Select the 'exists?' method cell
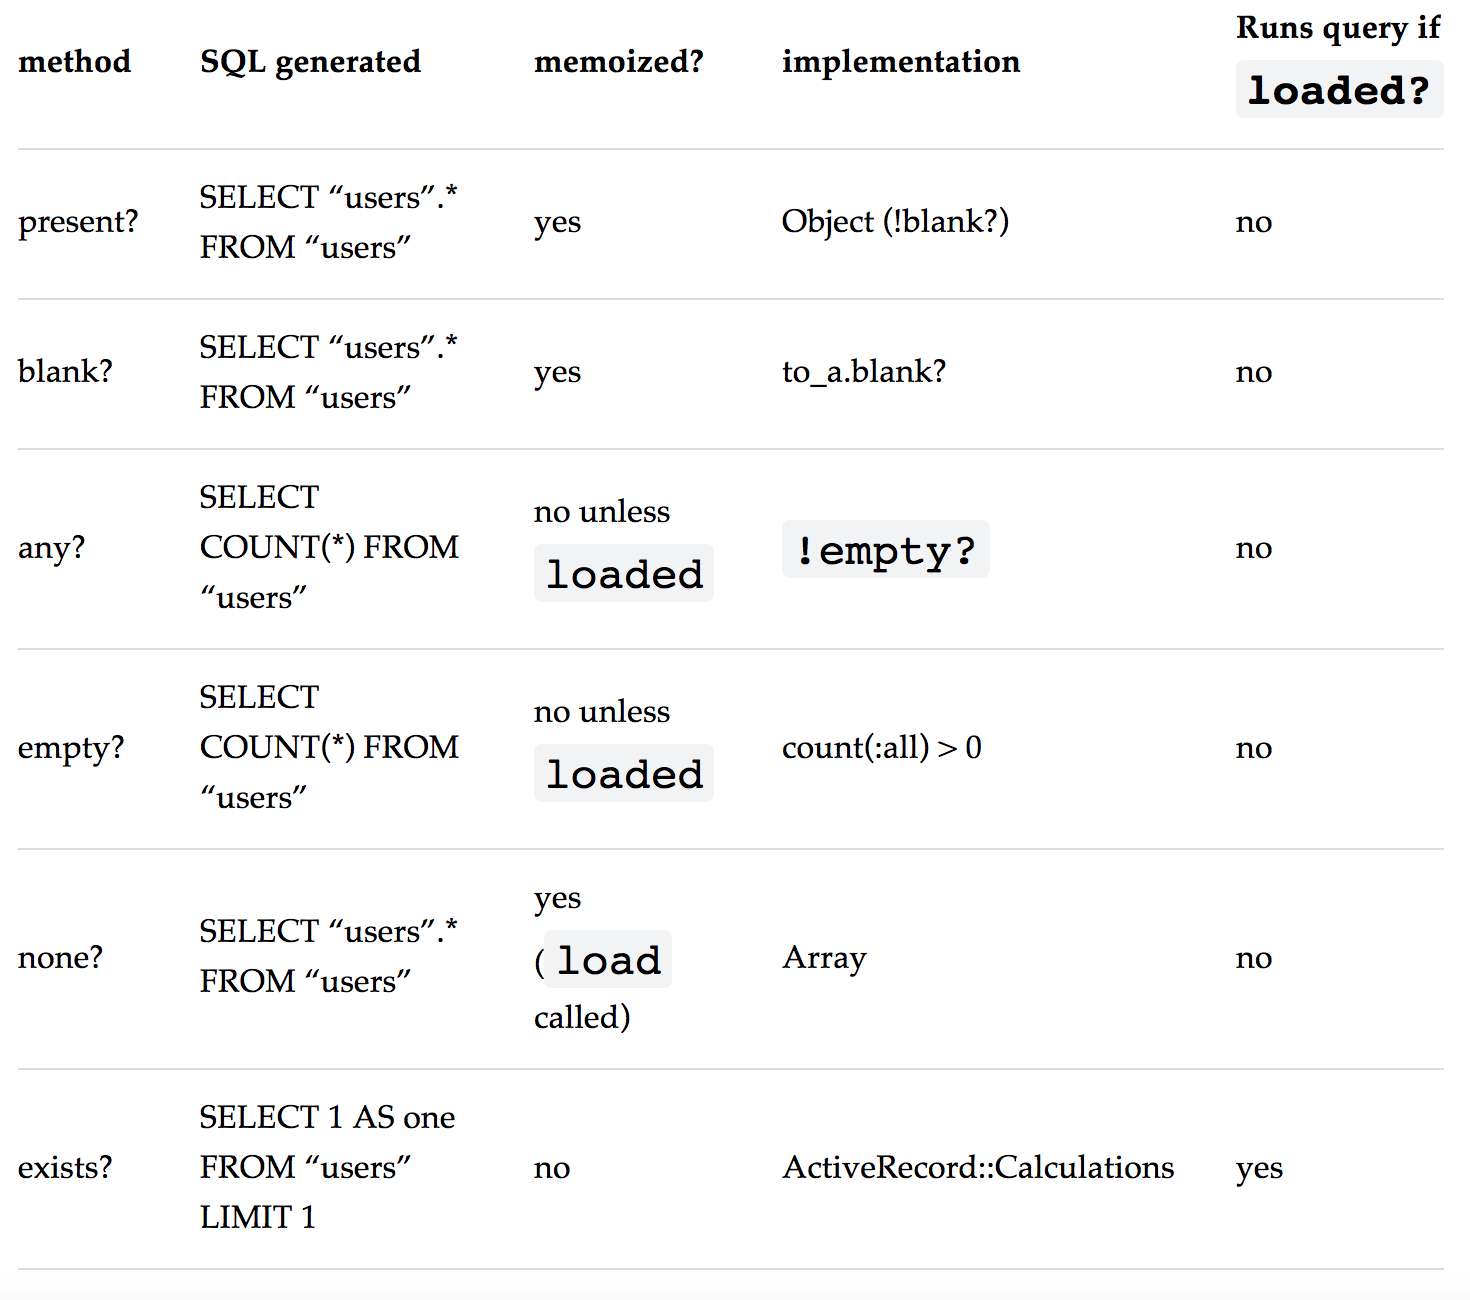Viewport: 1470px width, 1300px height. point(65,1168)
